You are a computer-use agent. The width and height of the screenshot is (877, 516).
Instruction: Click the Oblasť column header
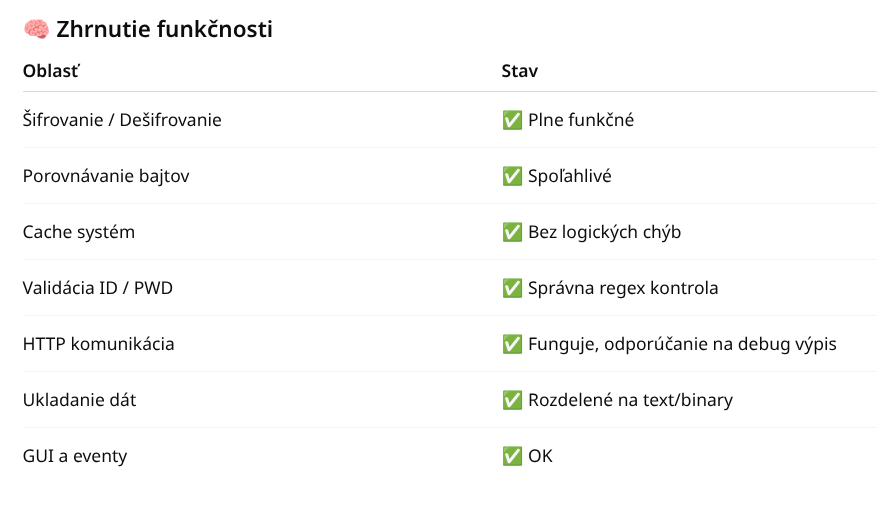coord(51,72)
